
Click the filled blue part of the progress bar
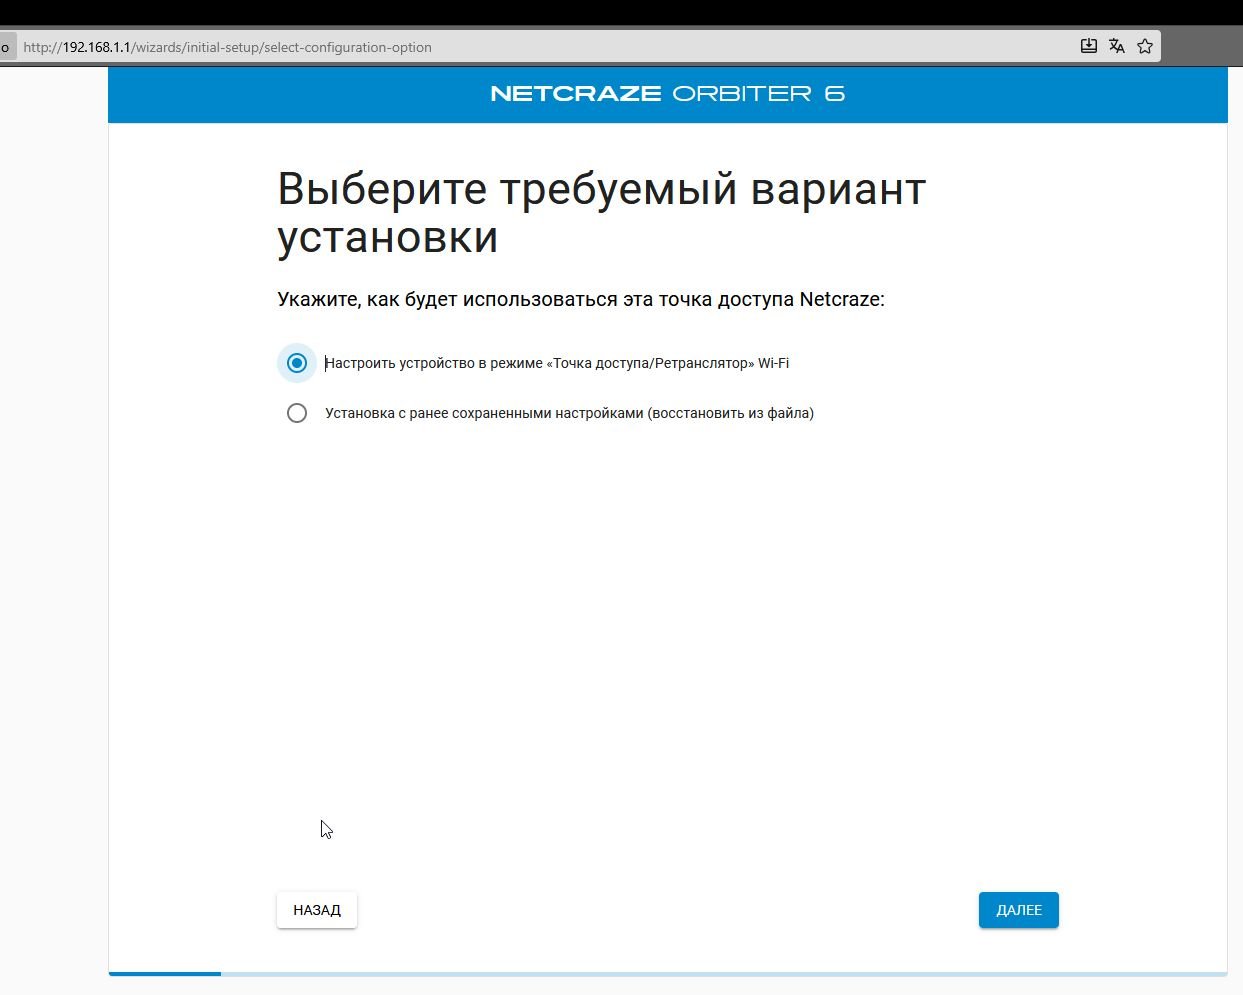(165, 973)
